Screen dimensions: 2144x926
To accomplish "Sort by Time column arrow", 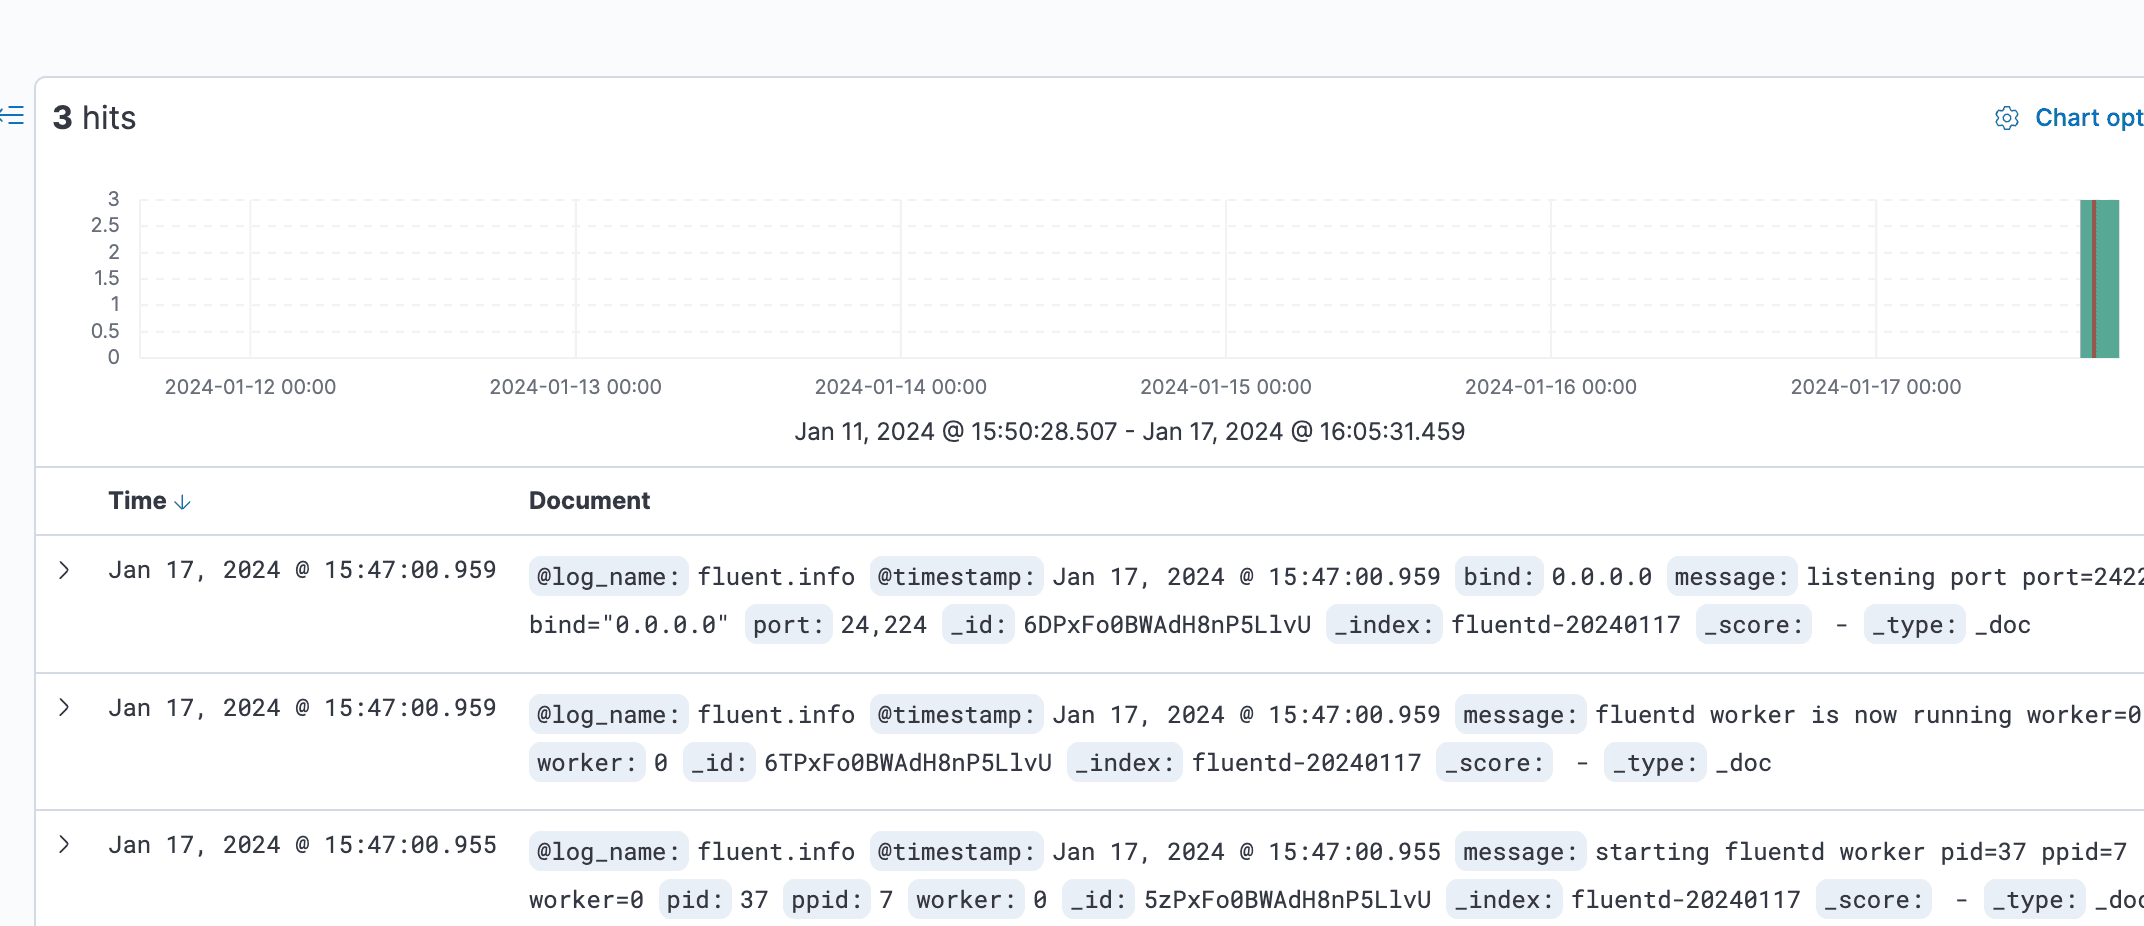I will tap(182, 502).
